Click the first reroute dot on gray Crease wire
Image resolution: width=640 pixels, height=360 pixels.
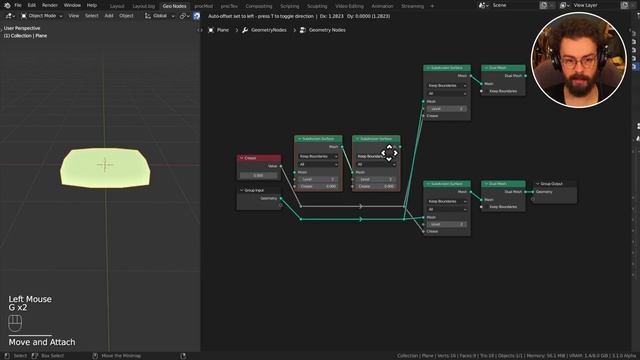click(301, 207)
